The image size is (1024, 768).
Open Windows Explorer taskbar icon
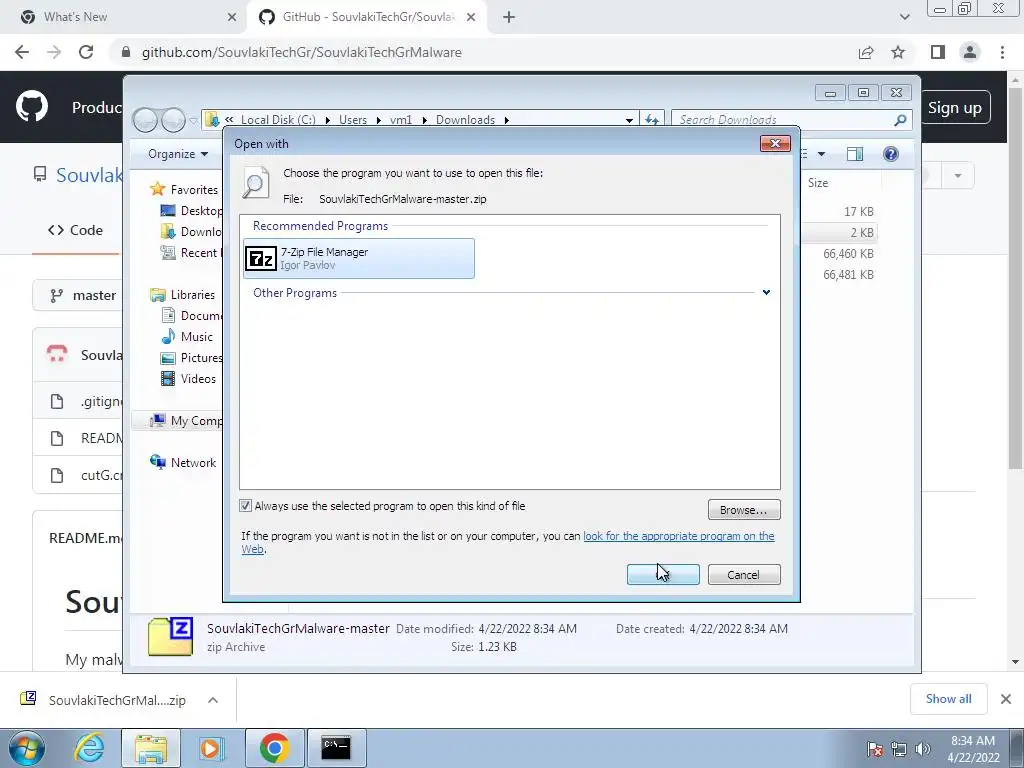click(152, 748)
